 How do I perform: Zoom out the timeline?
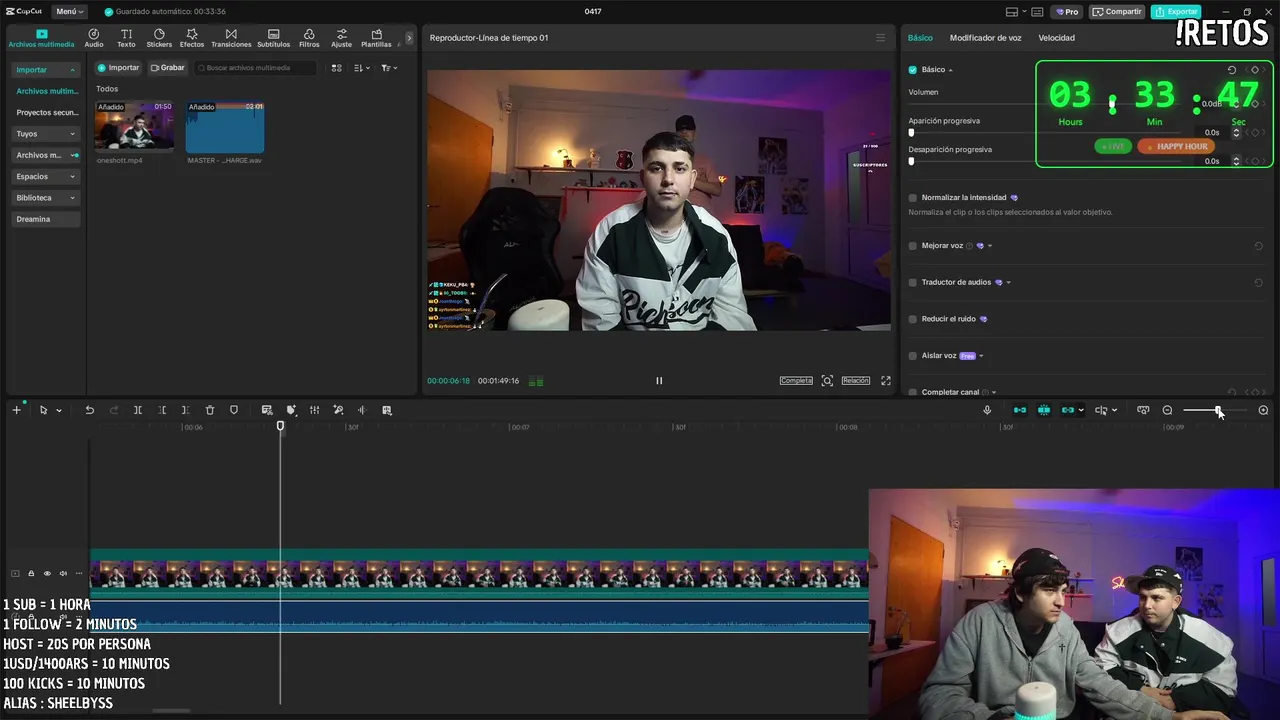coord(1167,410)
